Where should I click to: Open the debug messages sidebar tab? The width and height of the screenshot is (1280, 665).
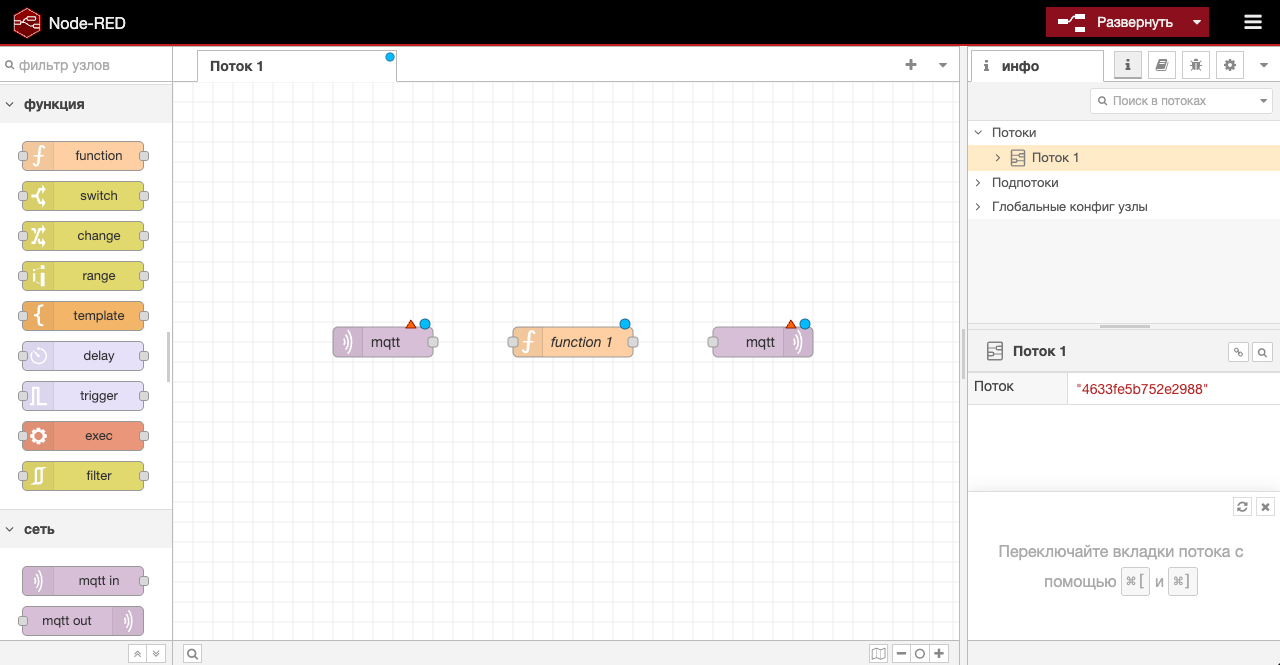pos(1195,65)
